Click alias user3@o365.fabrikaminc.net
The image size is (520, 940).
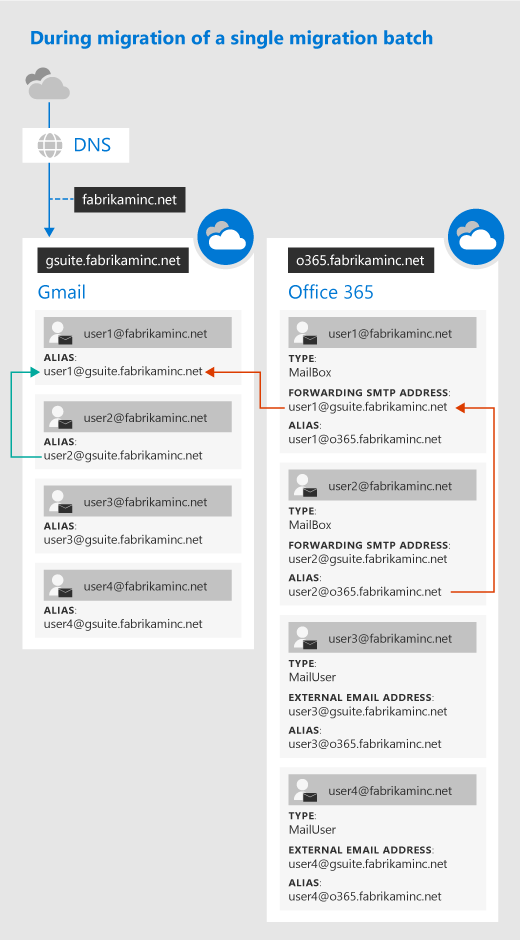coord(365,744)
